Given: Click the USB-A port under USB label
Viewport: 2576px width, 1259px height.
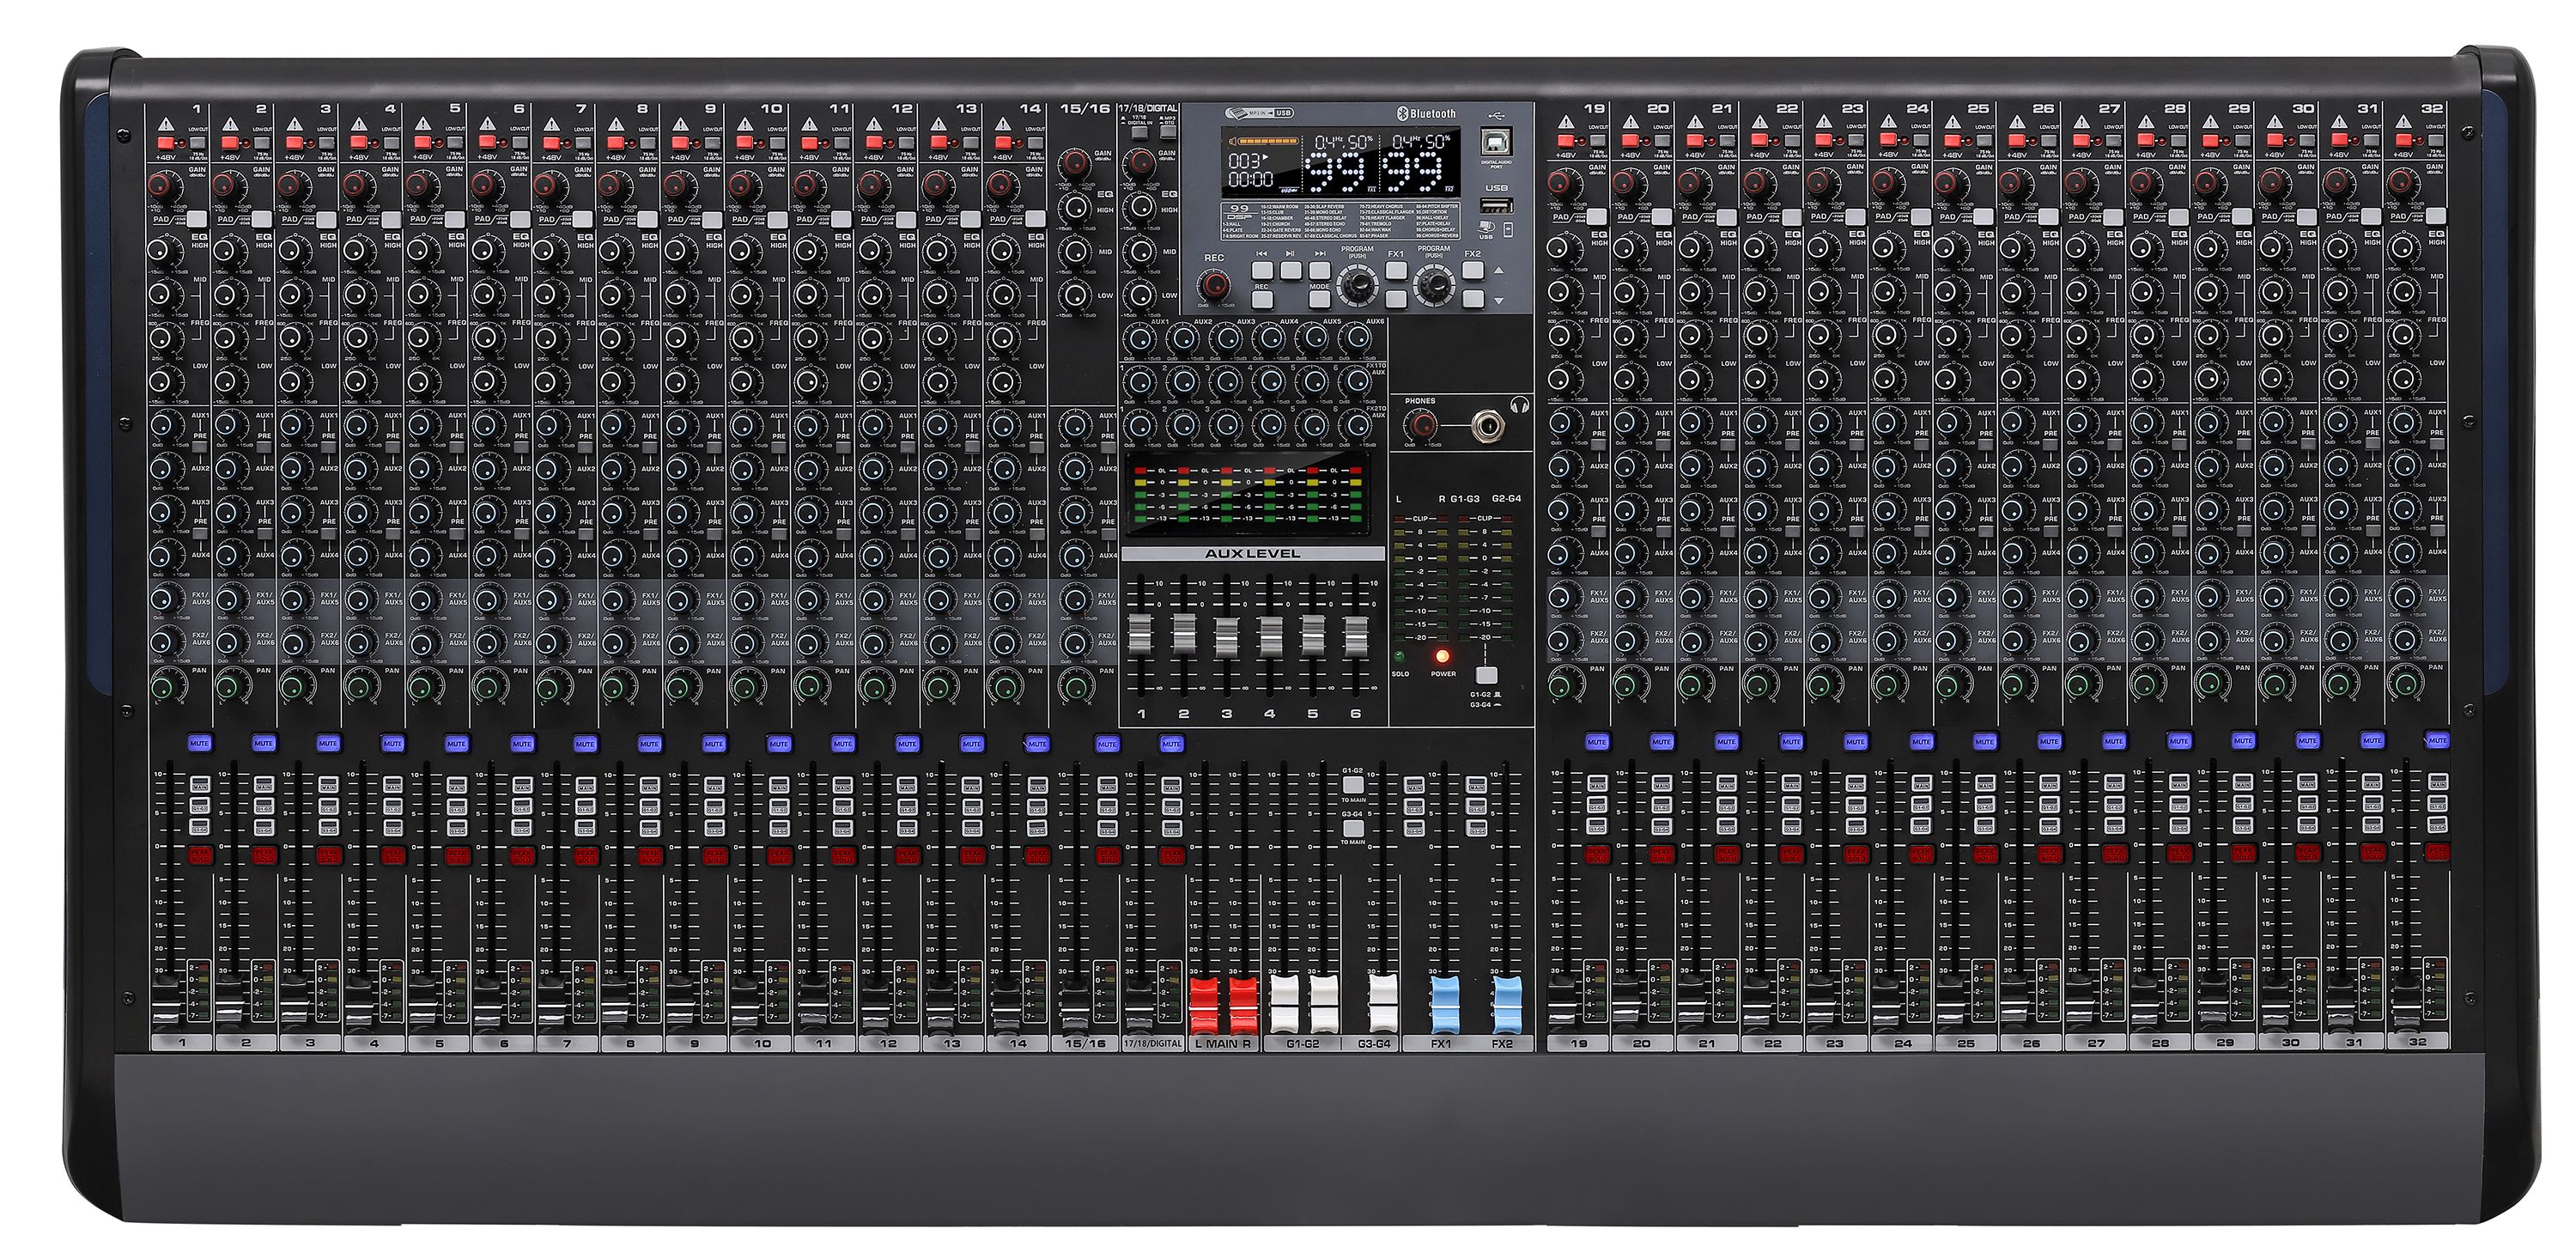Looking at the screenshot, I should 1496,206.
